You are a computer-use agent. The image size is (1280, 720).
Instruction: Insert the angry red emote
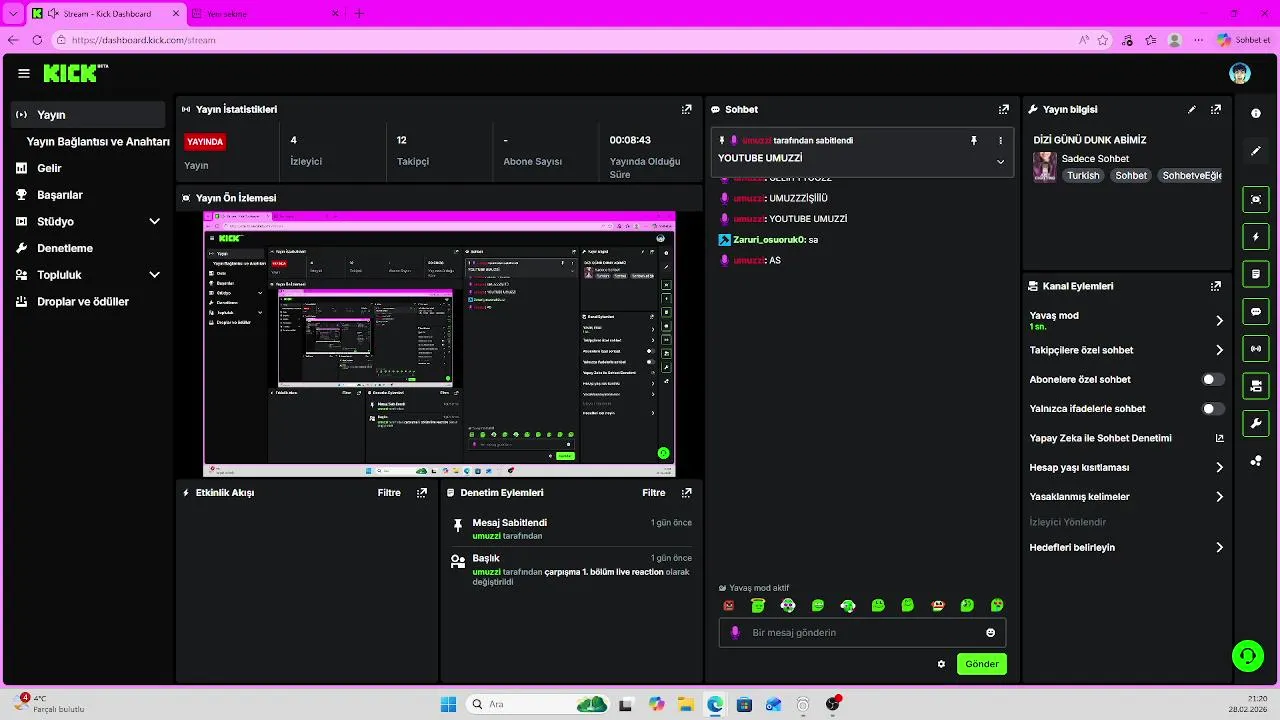[729, 605]
